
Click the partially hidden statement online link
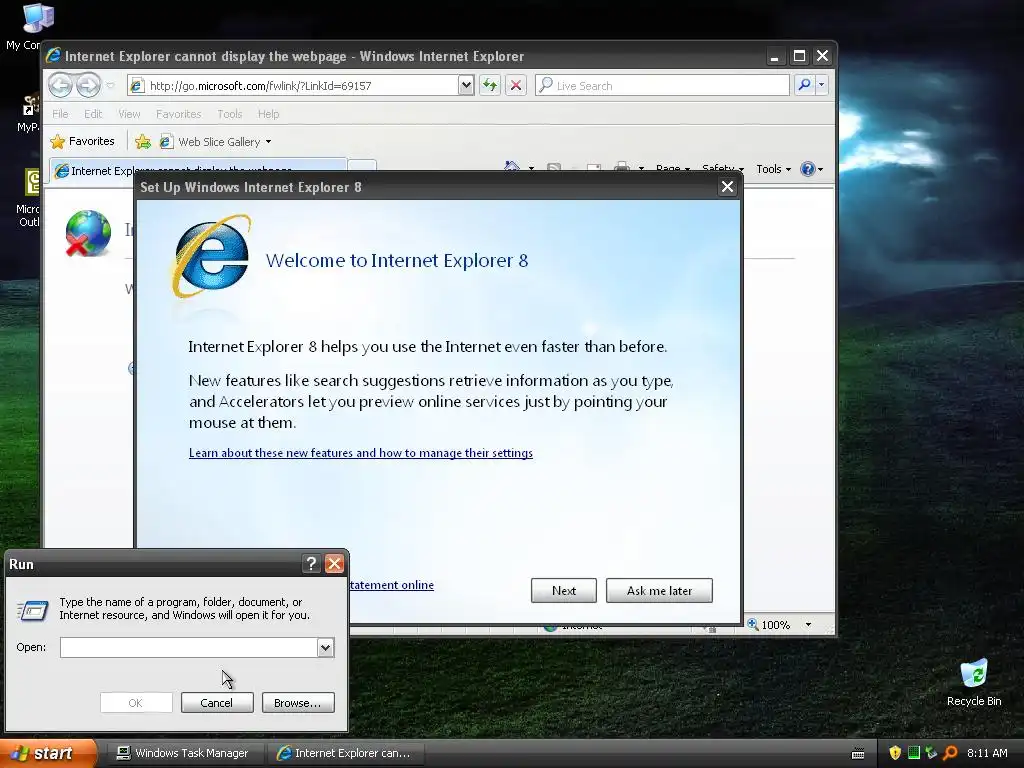pyautogui.click(x=392, y=584)
